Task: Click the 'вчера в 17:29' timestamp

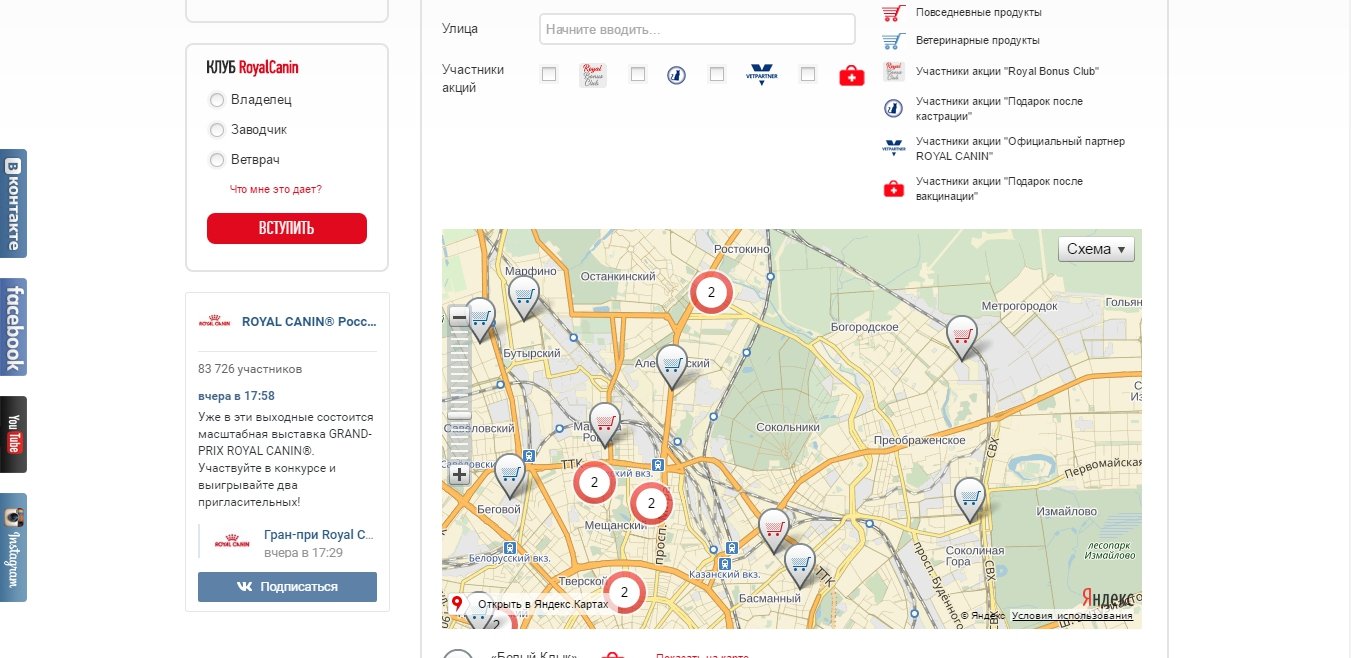Action: (x=303, y=553)
